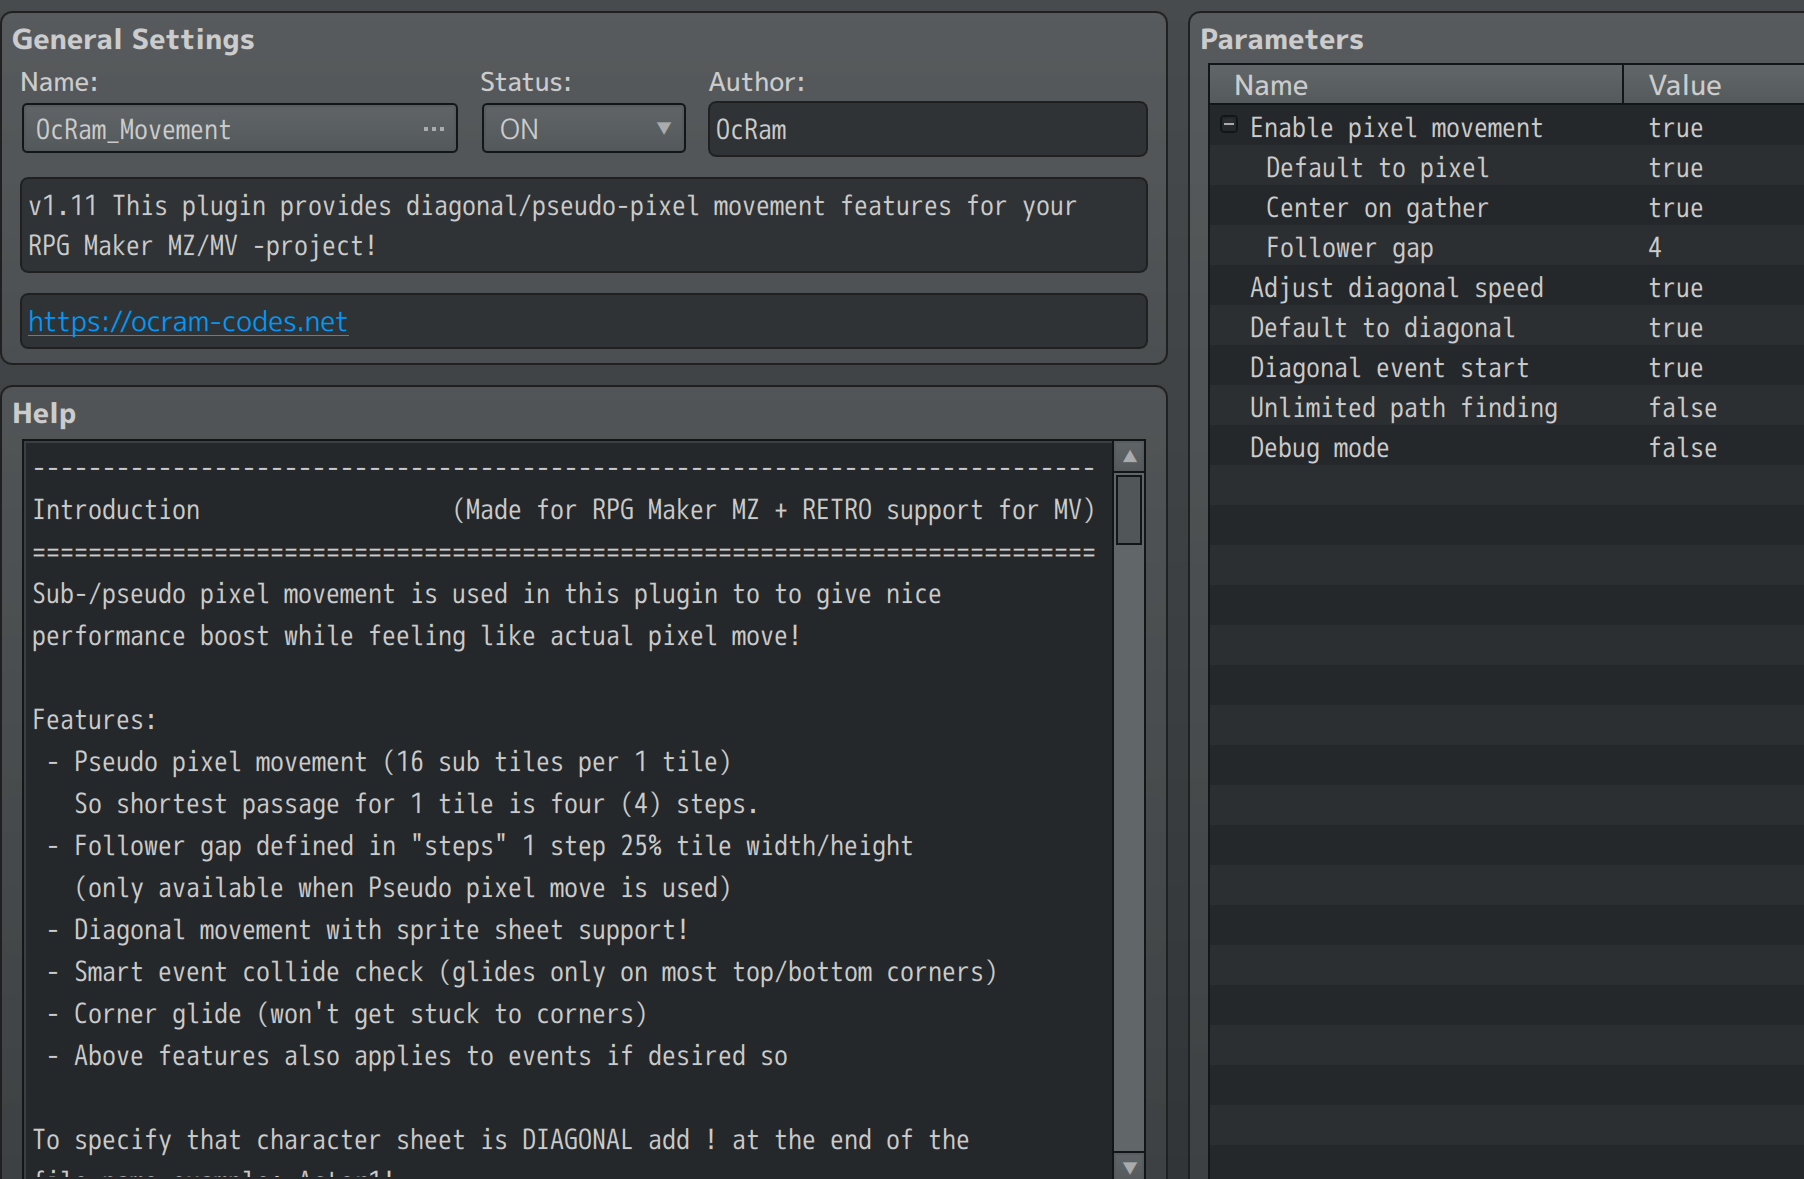Click the Smart event collide check line
1804x1179 pixels.
tap(522, 972)
